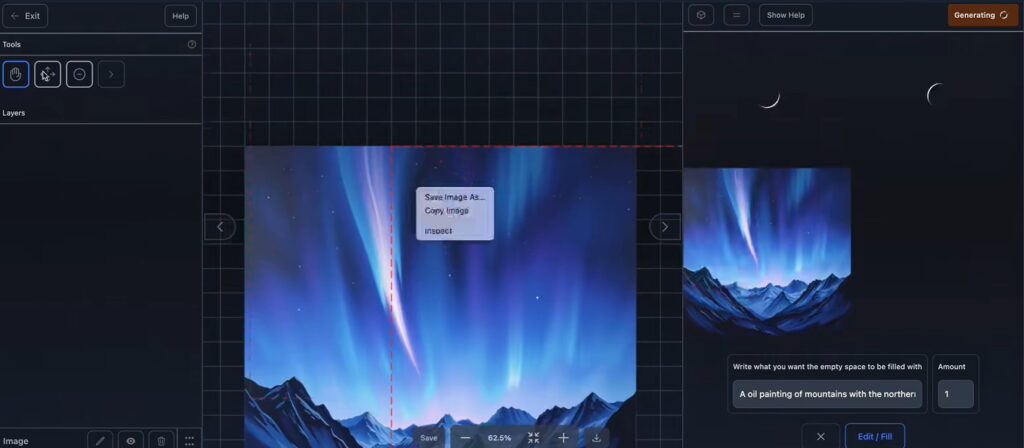Open the Image layer more options dots
1024x448 pixels.
coord(189,440)
